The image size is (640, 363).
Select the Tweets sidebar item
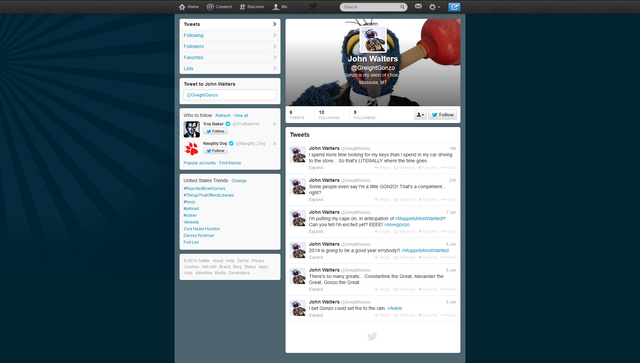230,24
